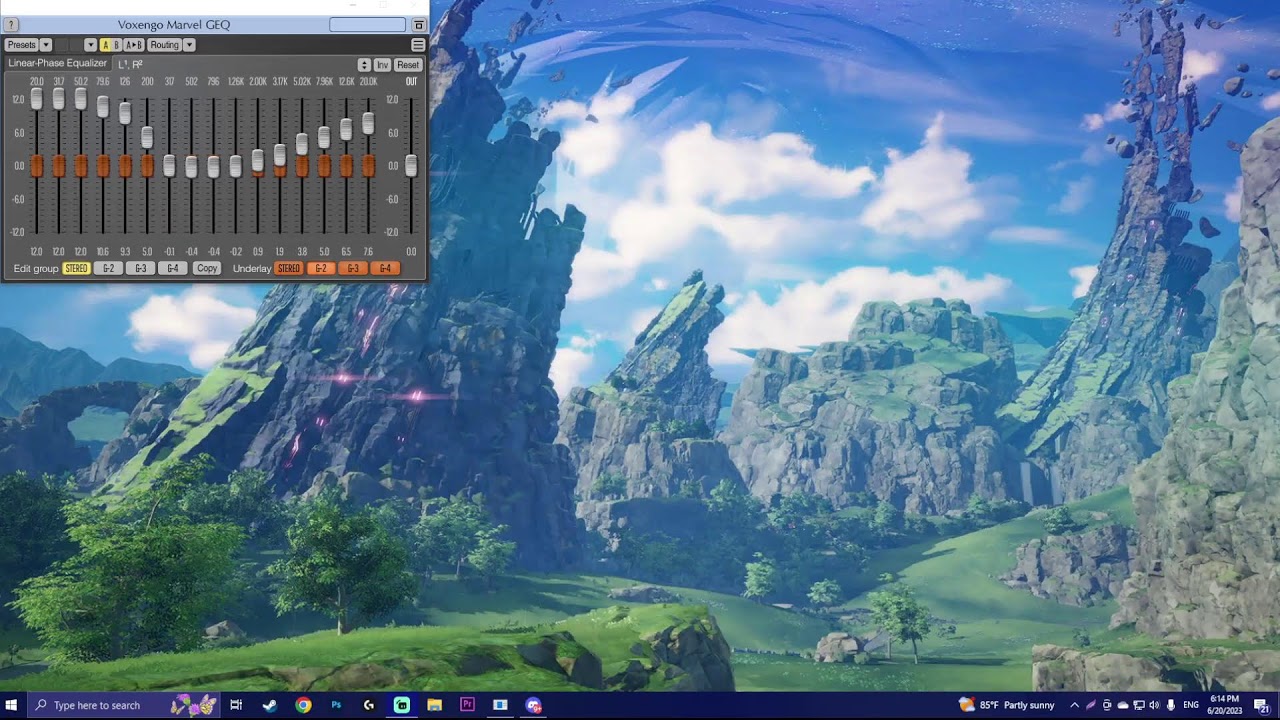Open the teal-green taskbar app icon
This screenshot has height=720, width=1280.
[x=401, y=705]
